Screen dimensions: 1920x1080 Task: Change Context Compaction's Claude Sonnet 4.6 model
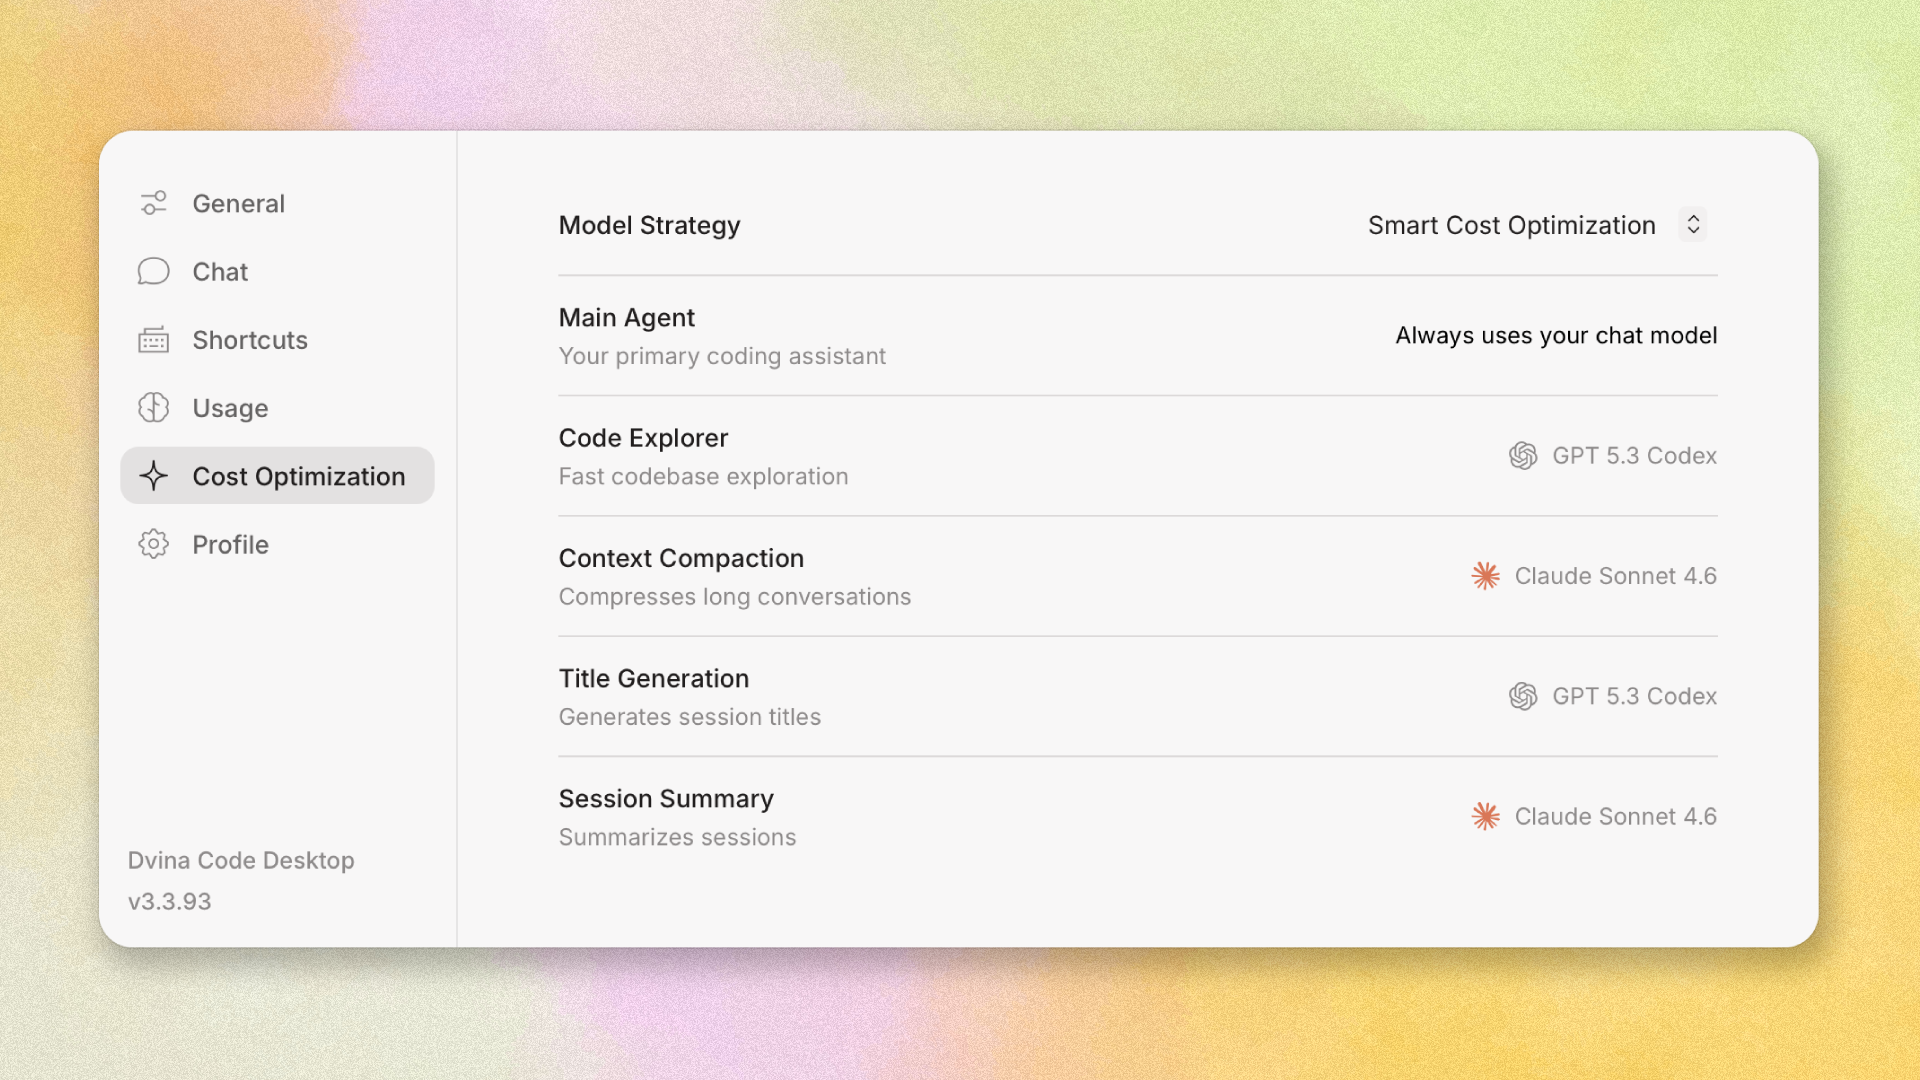click(x=1615, y=576)
